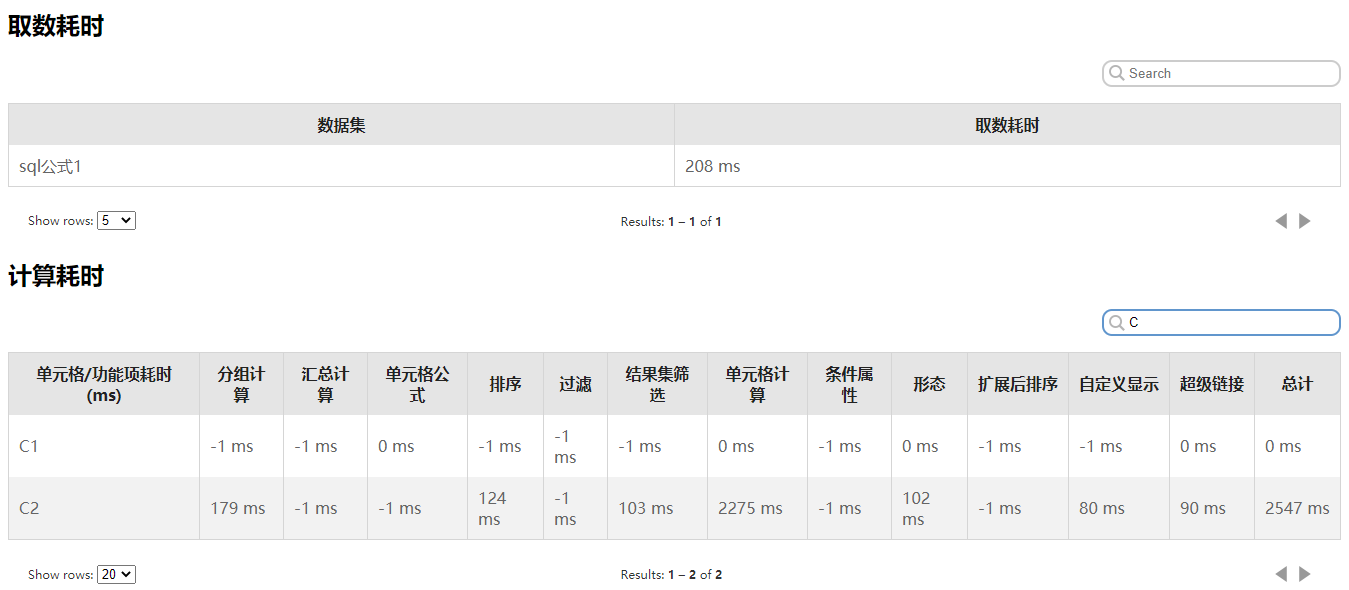1349x590 pixels.
Task: Click the 分组计算 column header
Action: (241, 384)
